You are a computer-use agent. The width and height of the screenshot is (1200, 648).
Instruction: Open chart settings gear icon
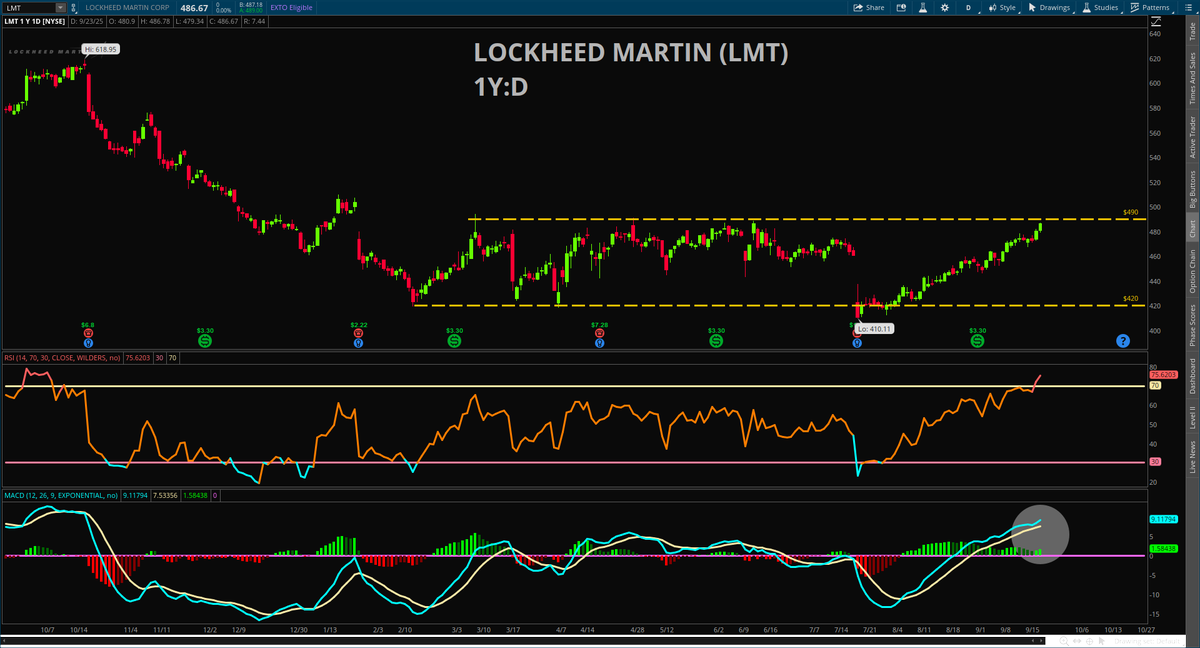(943, 7)
